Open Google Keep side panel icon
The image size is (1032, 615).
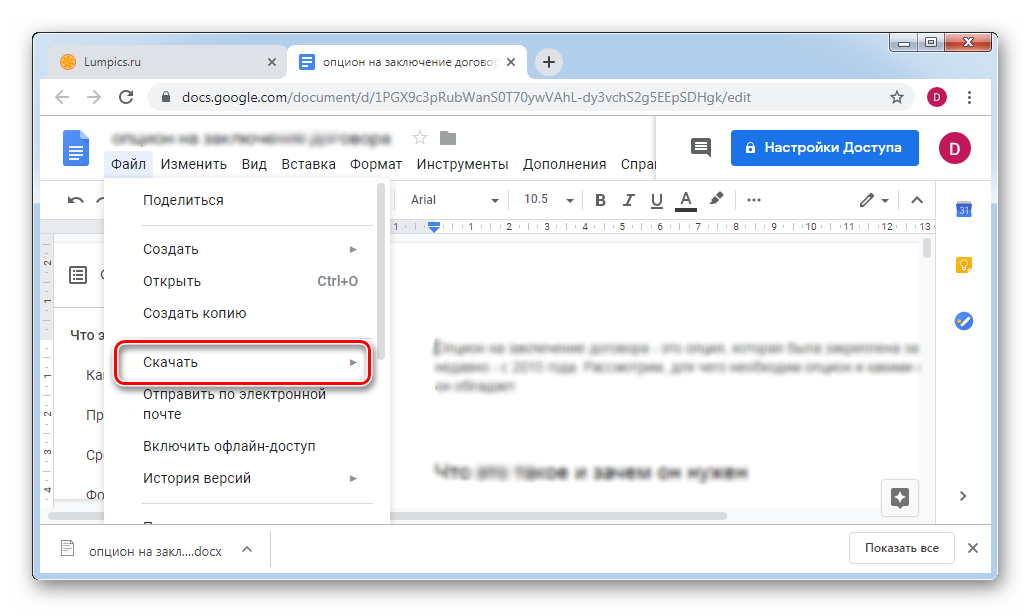963,265
